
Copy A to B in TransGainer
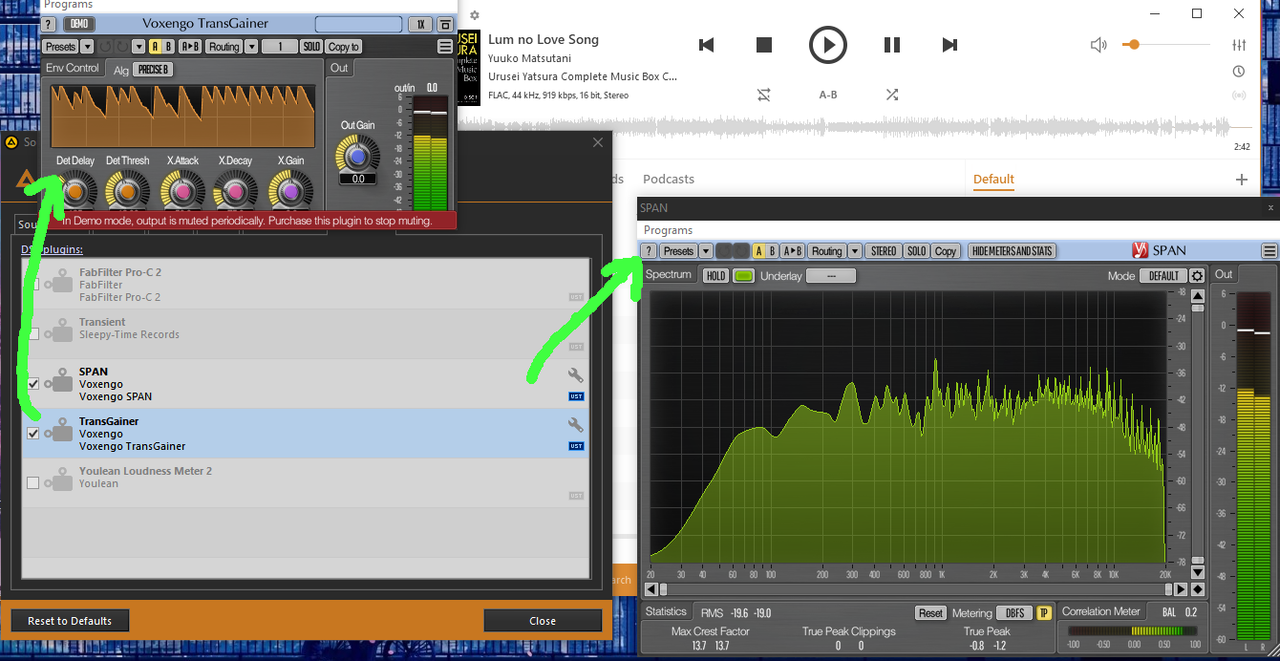pyautogui.click(x=190, y=47)
